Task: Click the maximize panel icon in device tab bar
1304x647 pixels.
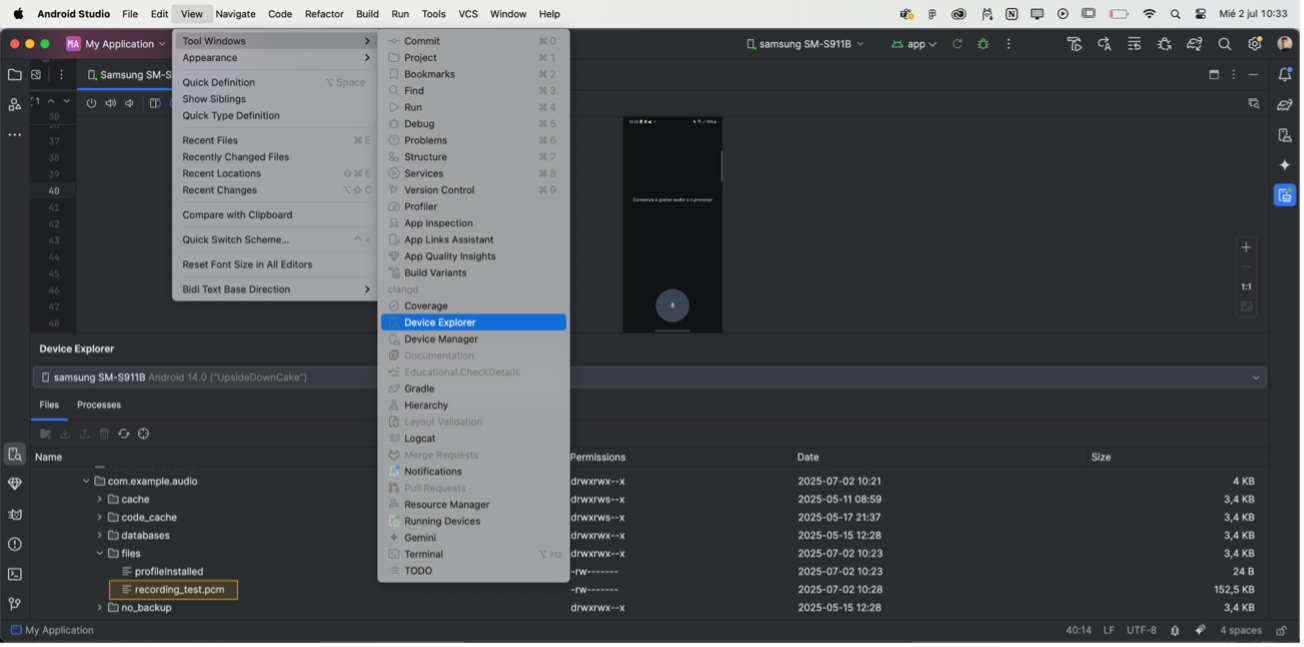Action: [1214, 74]
